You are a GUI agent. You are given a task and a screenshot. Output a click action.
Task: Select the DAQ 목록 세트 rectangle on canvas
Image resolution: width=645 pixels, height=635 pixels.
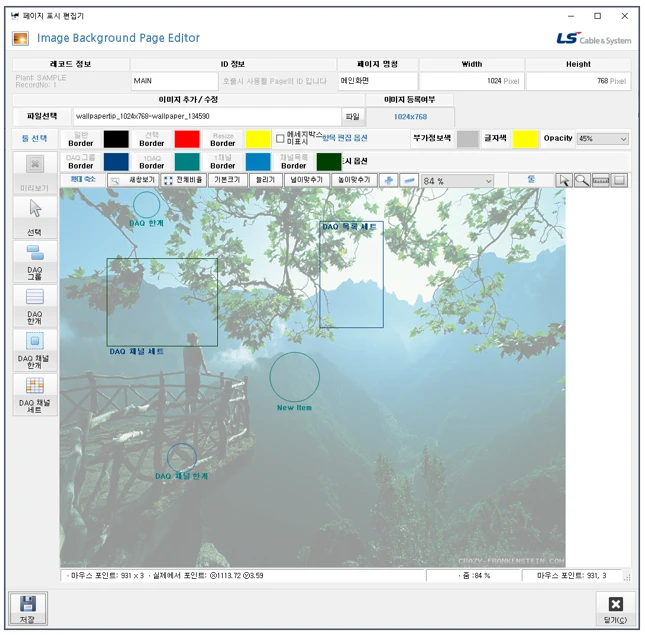pos(351,275)
